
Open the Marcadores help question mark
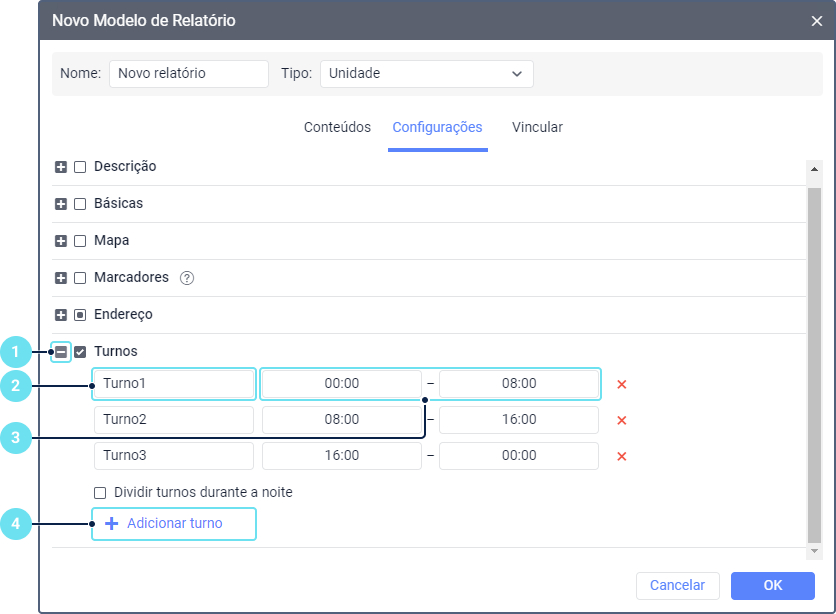point(186,278)
